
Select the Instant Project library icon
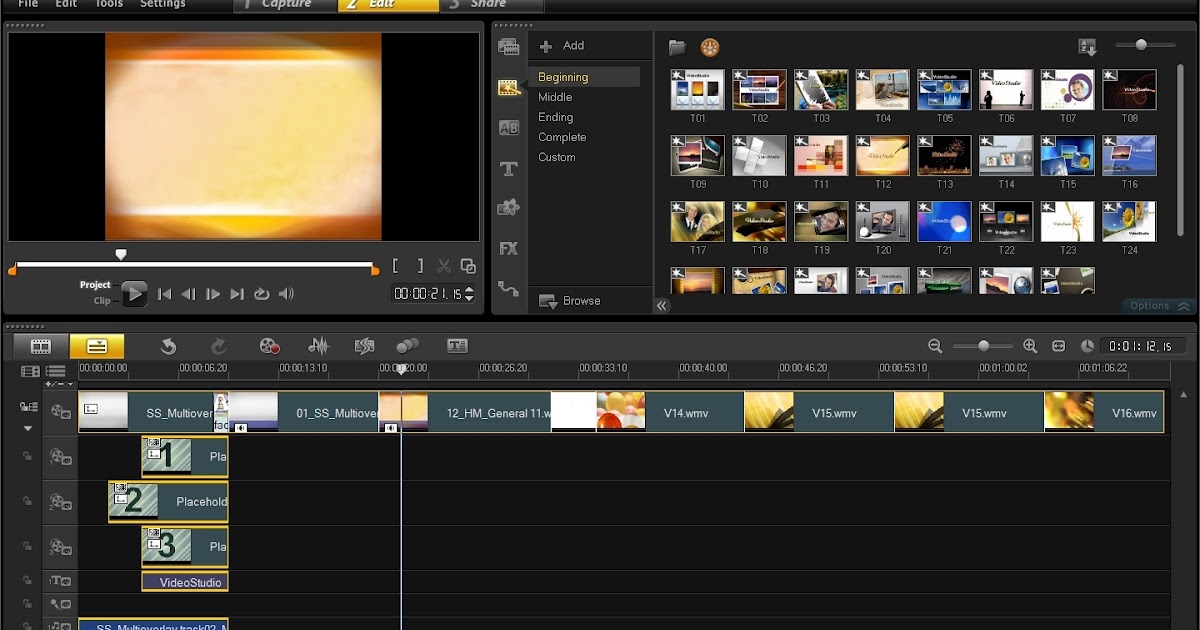click(x=509, y=88)
